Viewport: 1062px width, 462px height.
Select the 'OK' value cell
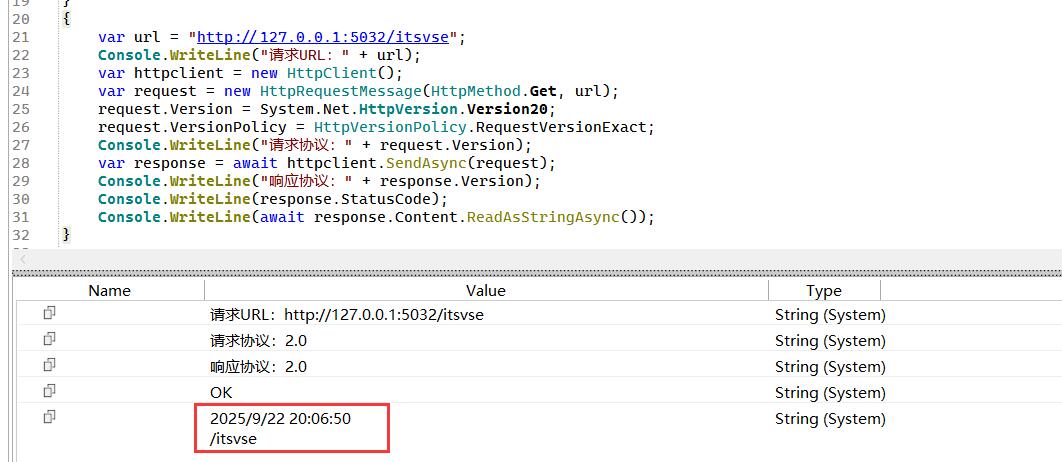[x=221, y=393]
